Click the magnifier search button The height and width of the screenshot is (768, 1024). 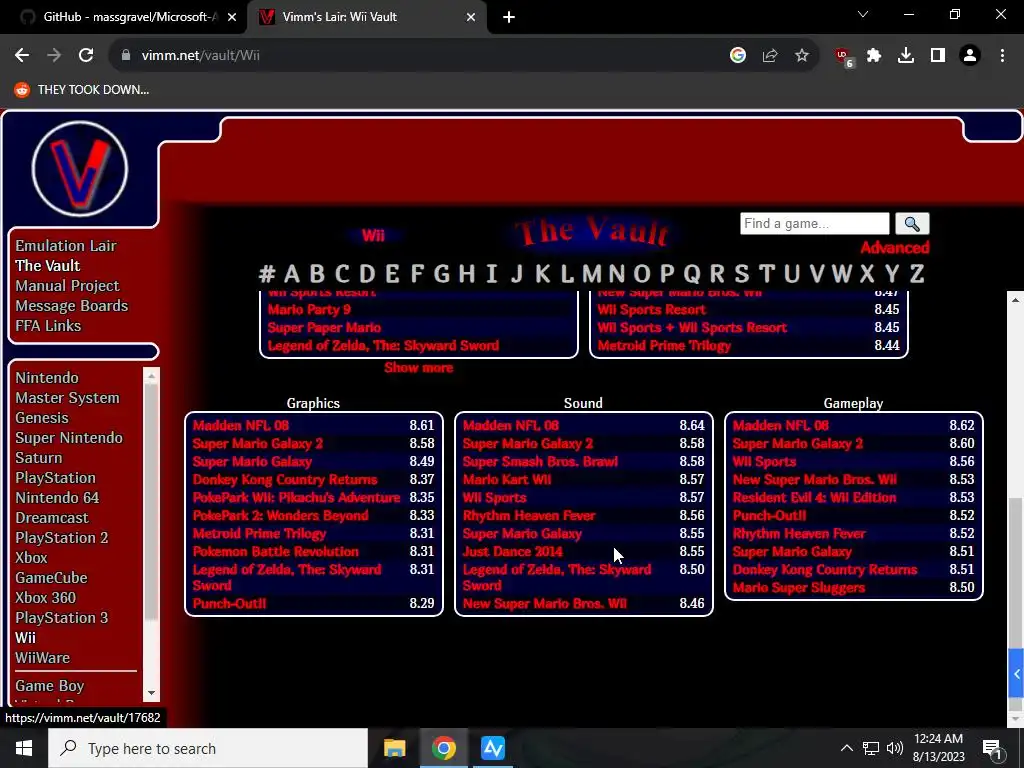pos(912,224)
